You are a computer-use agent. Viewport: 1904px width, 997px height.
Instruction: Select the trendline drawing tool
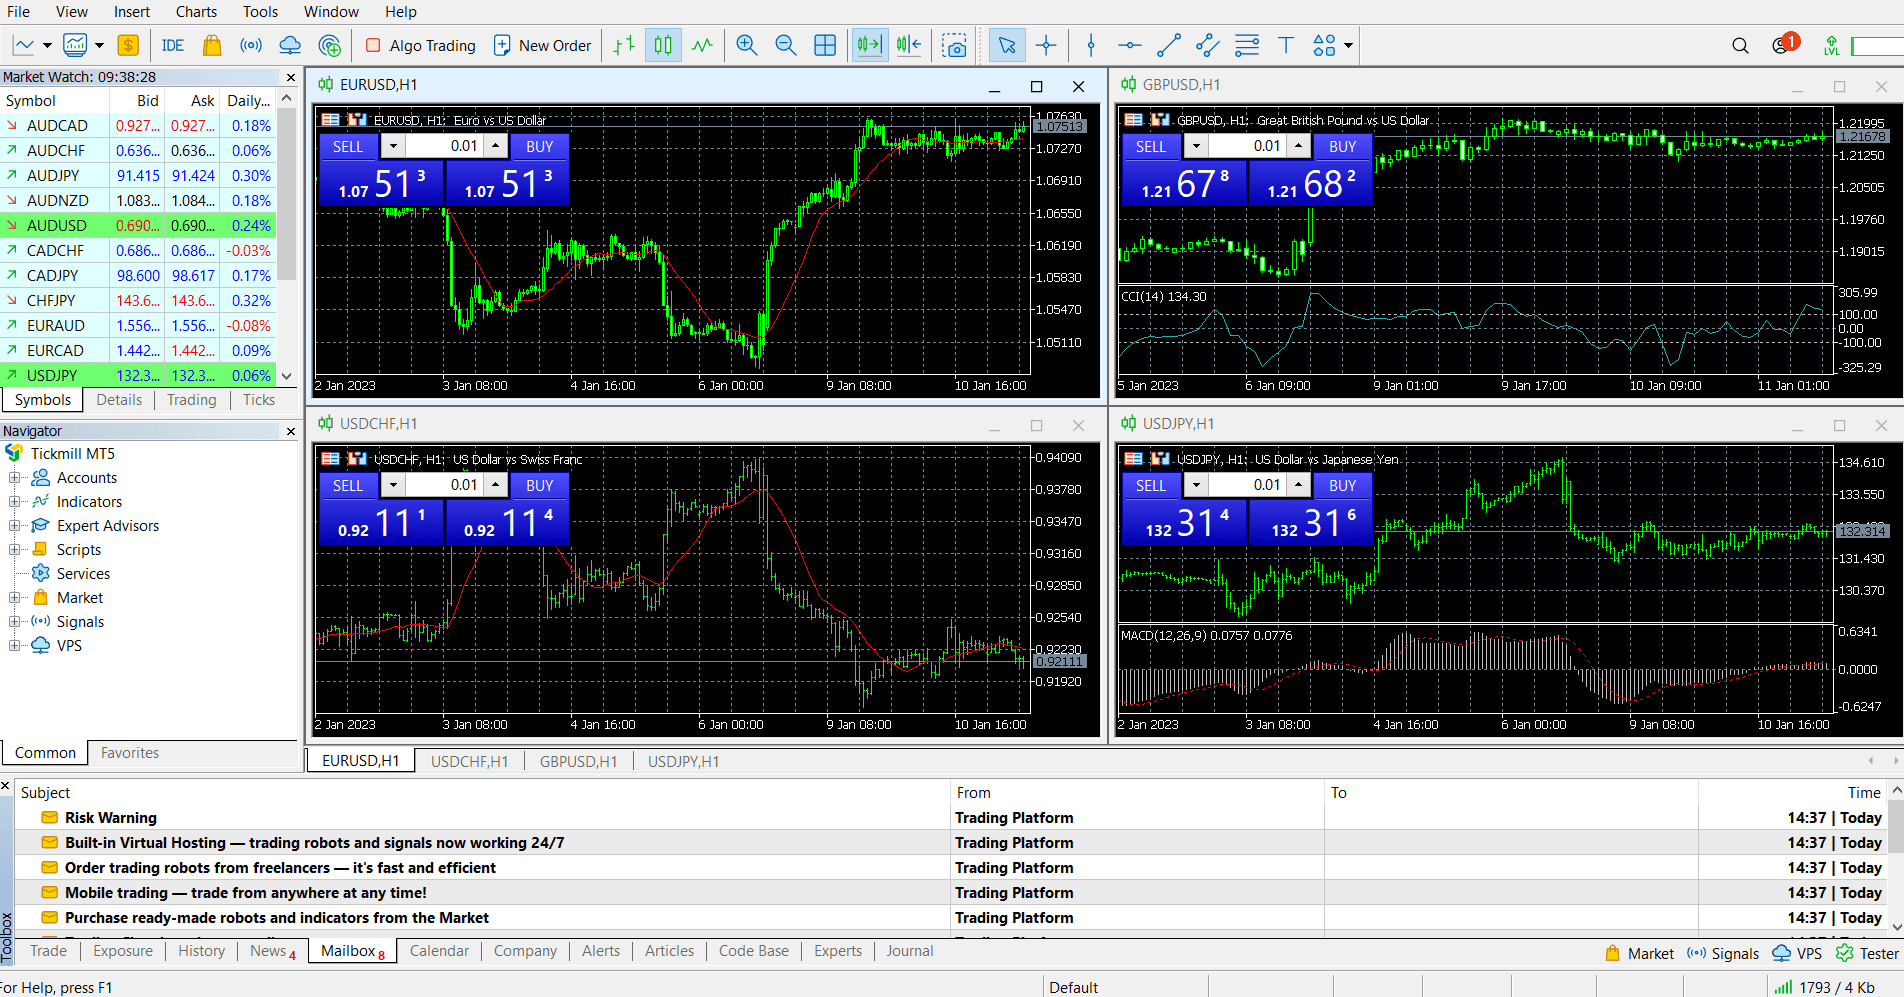1169,46
